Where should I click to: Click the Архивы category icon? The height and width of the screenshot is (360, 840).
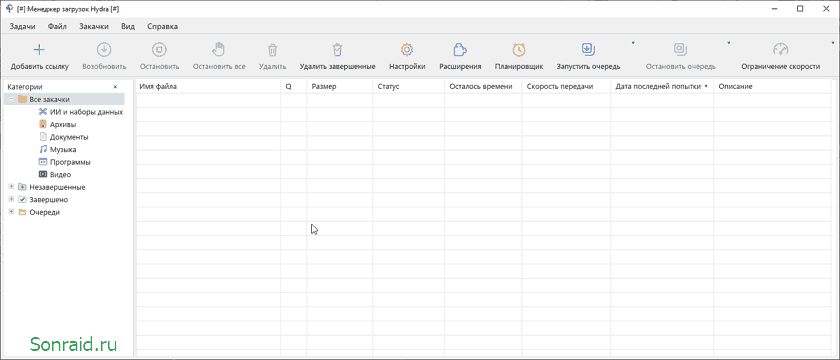point(43,124)
